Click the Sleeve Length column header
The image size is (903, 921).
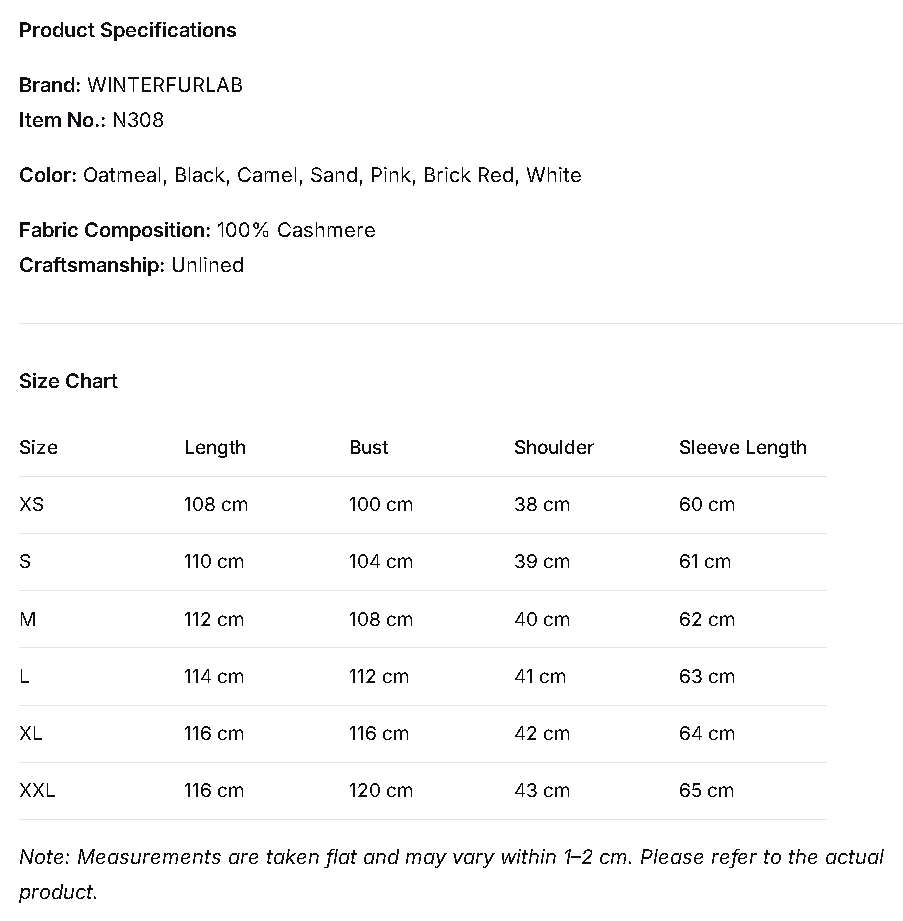[742, 447]
